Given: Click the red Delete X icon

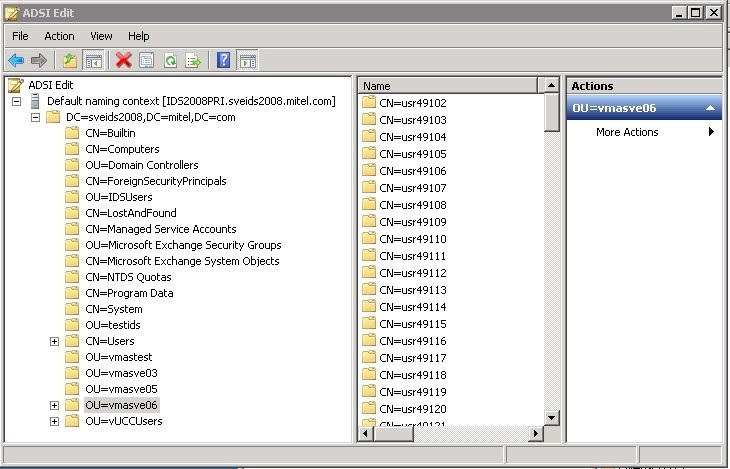Looking at the screenshot, I should point(123,61).
